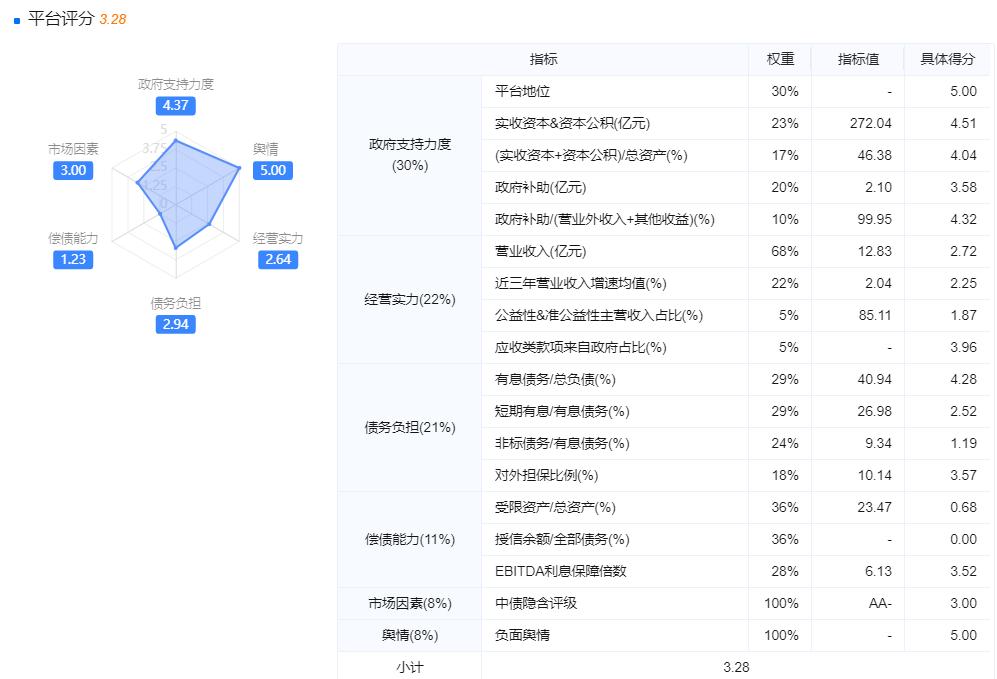The width and height of the screenshot is (997, 679).
Task: Click the 1.23 badge for 偿债能力
Action: click(73, 259)
